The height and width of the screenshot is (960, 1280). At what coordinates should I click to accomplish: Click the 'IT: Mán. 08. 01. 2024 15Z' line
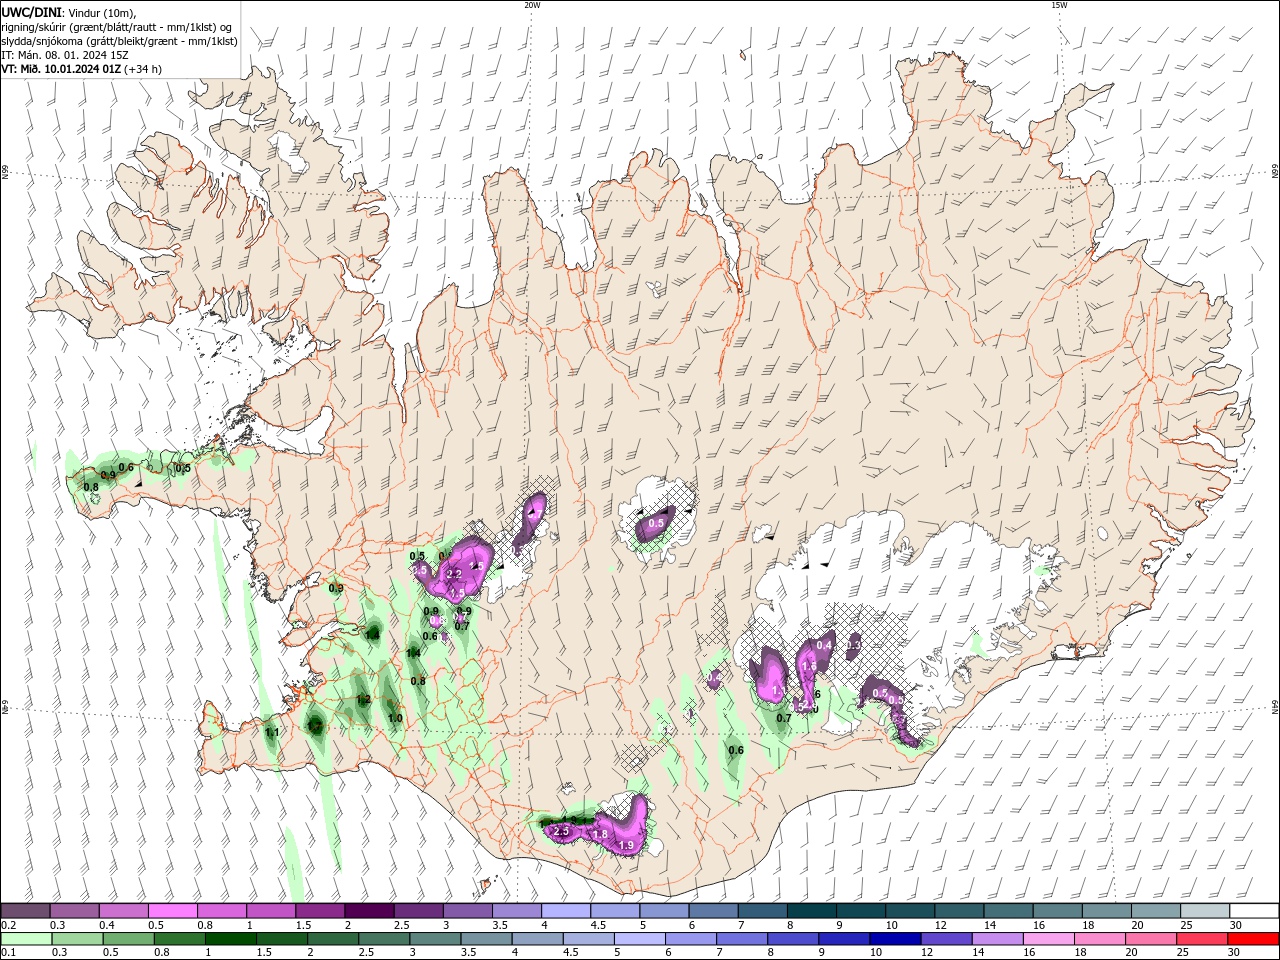(65, 55)
